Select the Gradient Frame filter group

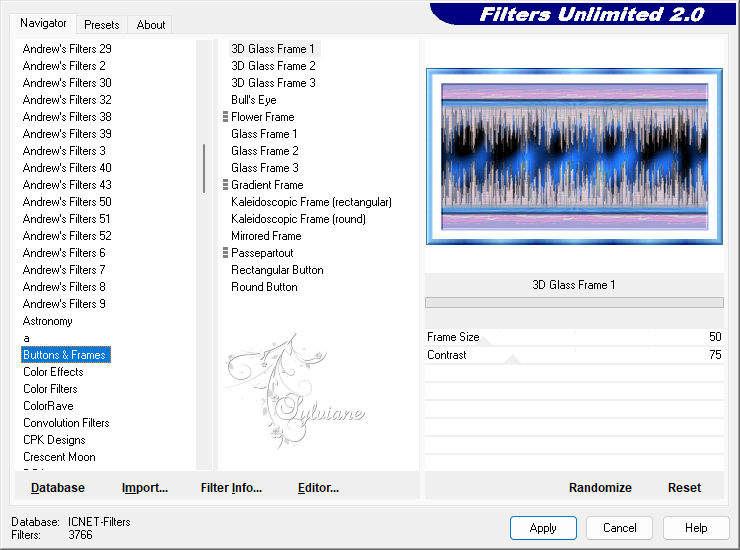click(x=267, y=185)
